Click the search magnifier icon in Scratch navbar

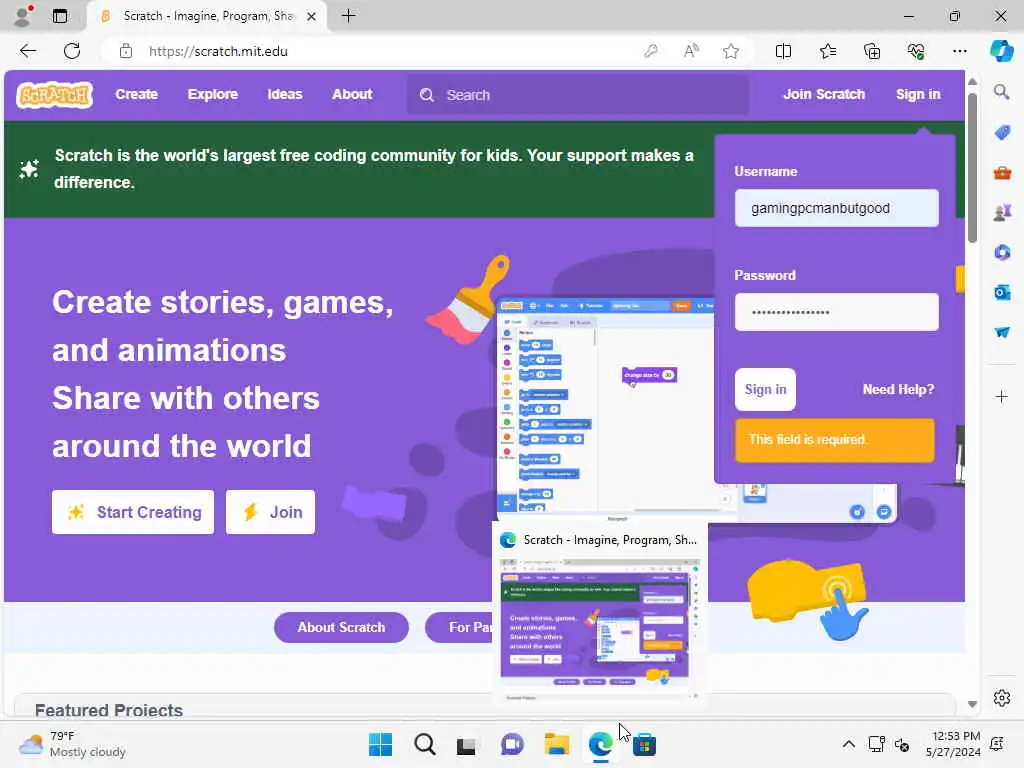coord(426,95)
